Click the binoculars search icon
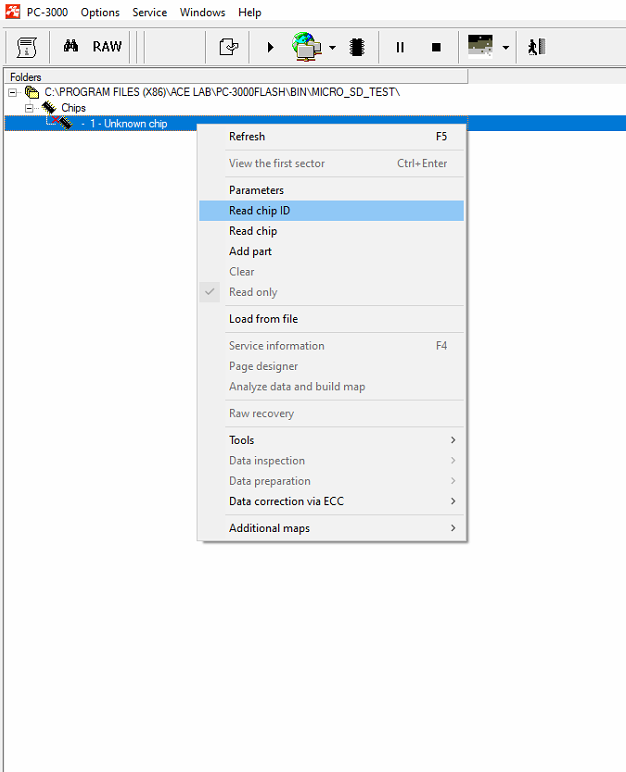The height and width of the screenshot is (772, 626). pos(71,47)
